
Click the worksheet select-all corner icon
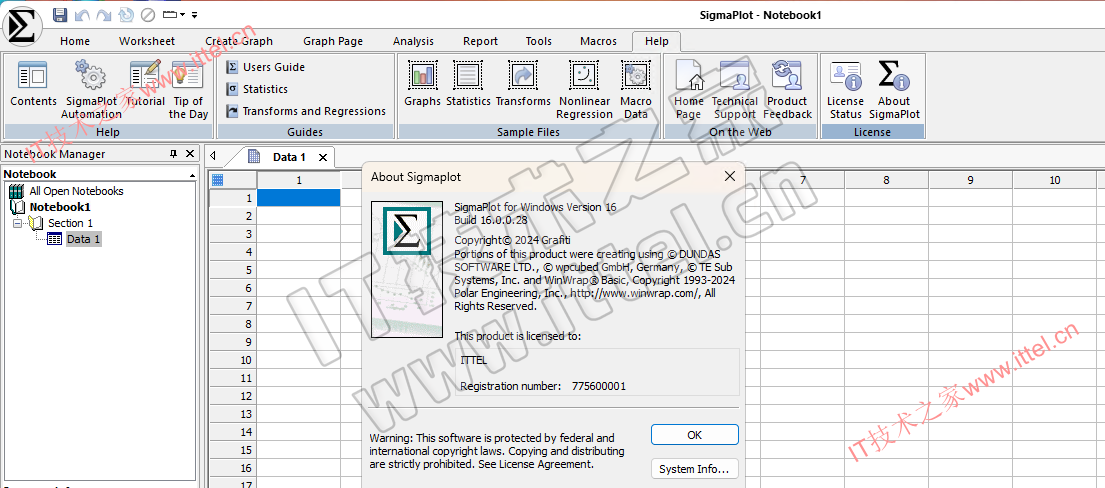218,181
